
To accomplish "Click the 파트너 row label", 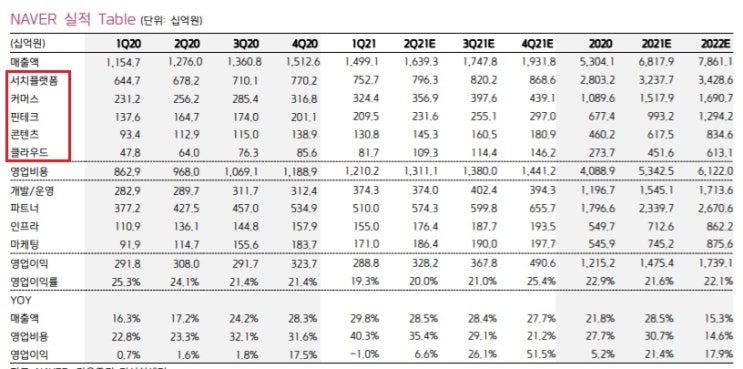I will [25, 208].
